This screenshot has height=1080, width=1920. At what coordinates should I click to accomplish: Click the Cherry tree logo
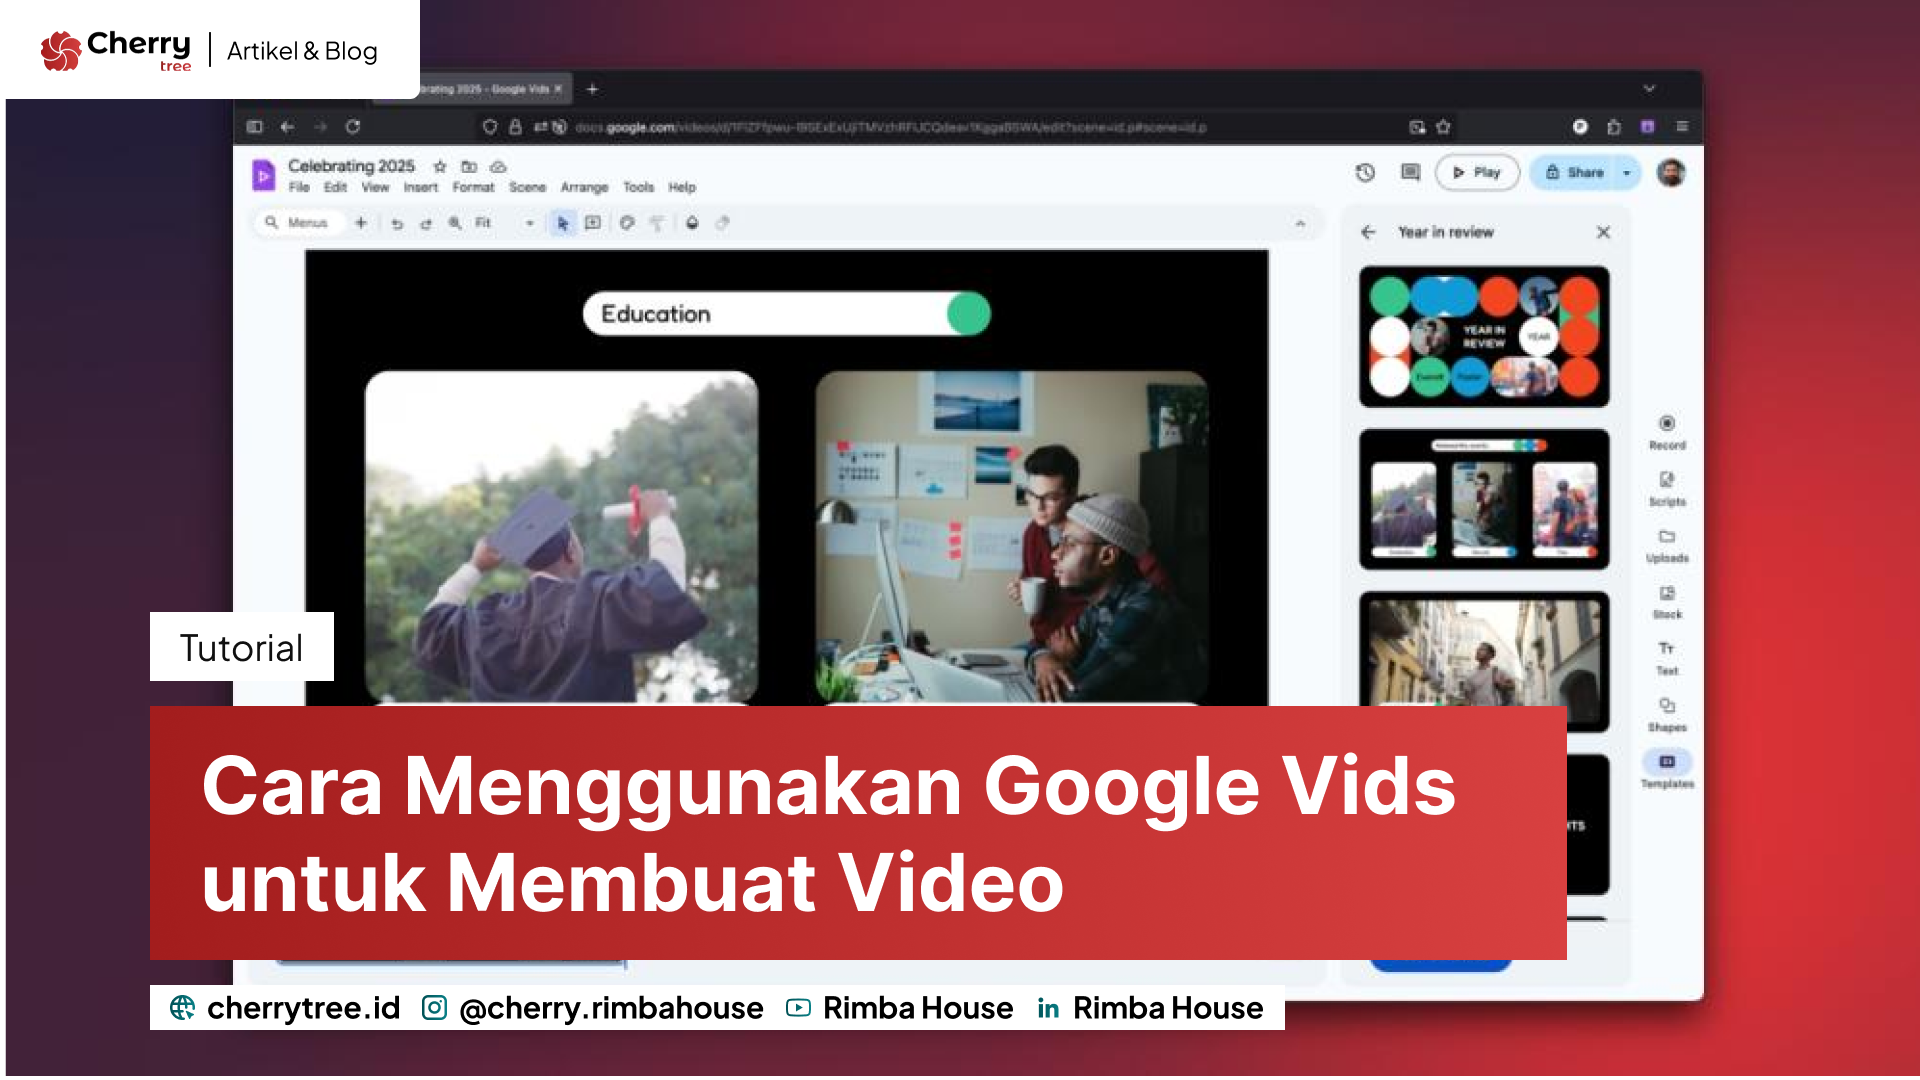click(x=116, y=50)
